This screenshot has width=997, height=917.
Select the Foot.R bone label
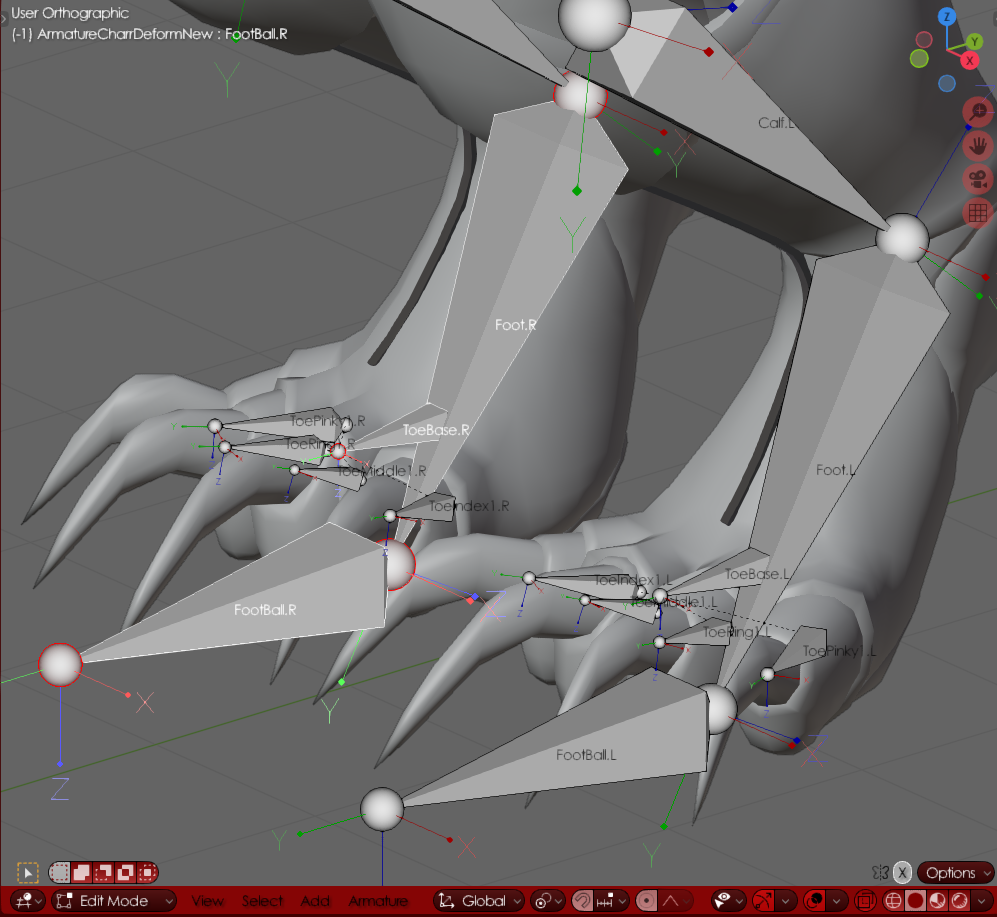(x=516, y=325)
